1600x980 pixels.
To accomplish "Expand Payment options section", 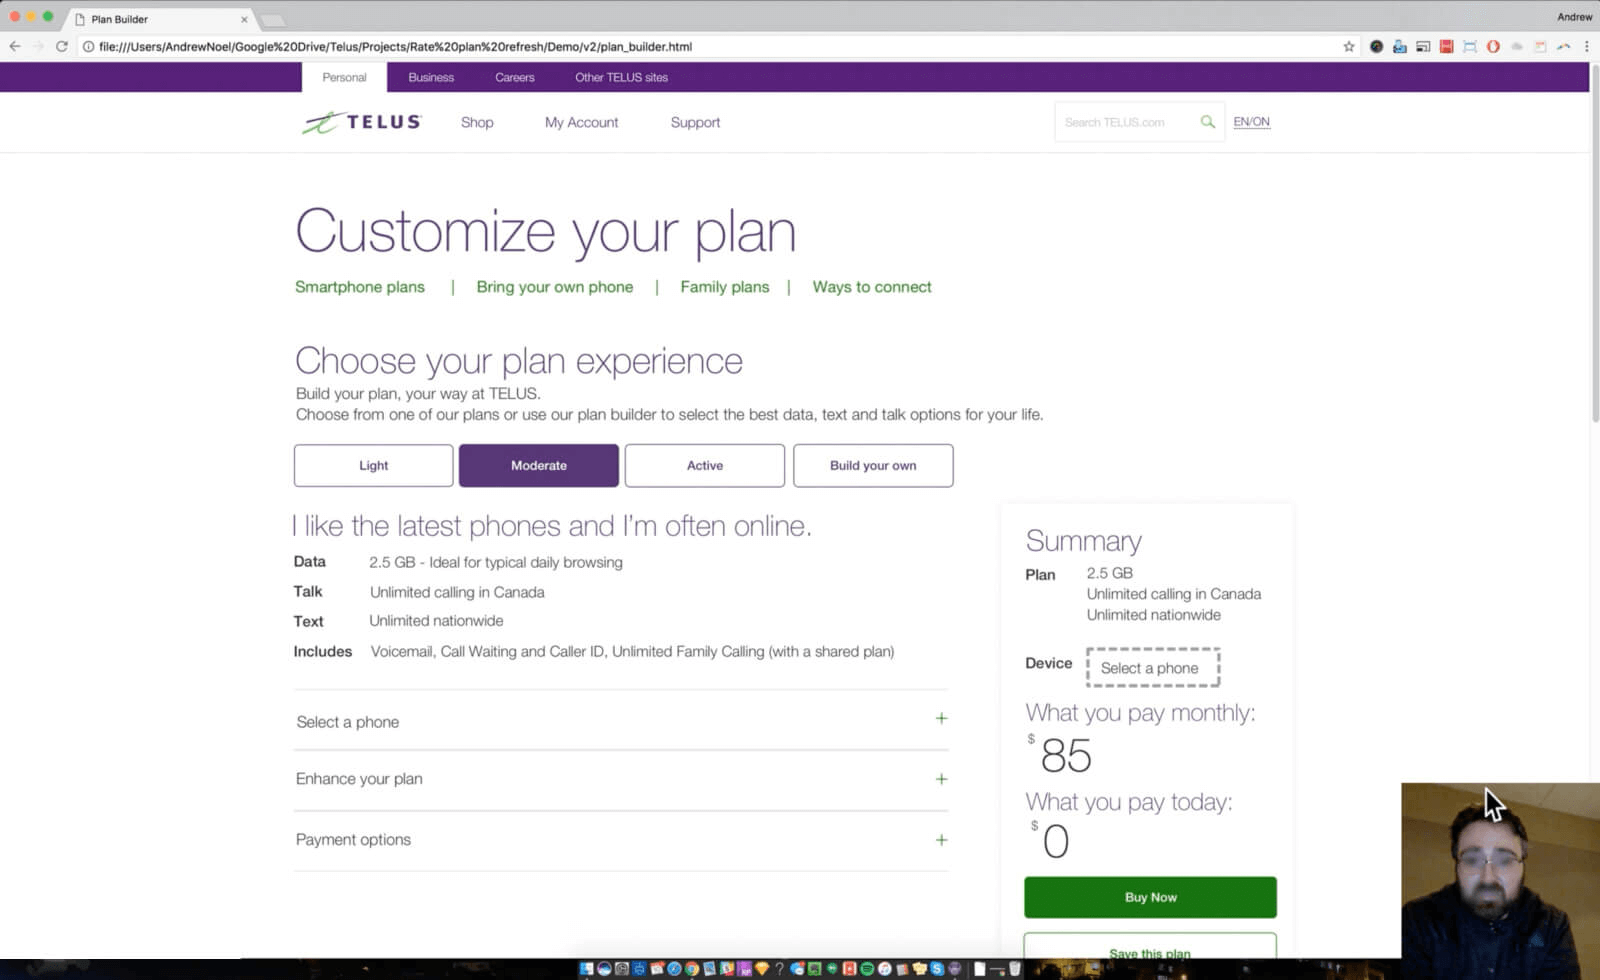I will click(621, 840).
